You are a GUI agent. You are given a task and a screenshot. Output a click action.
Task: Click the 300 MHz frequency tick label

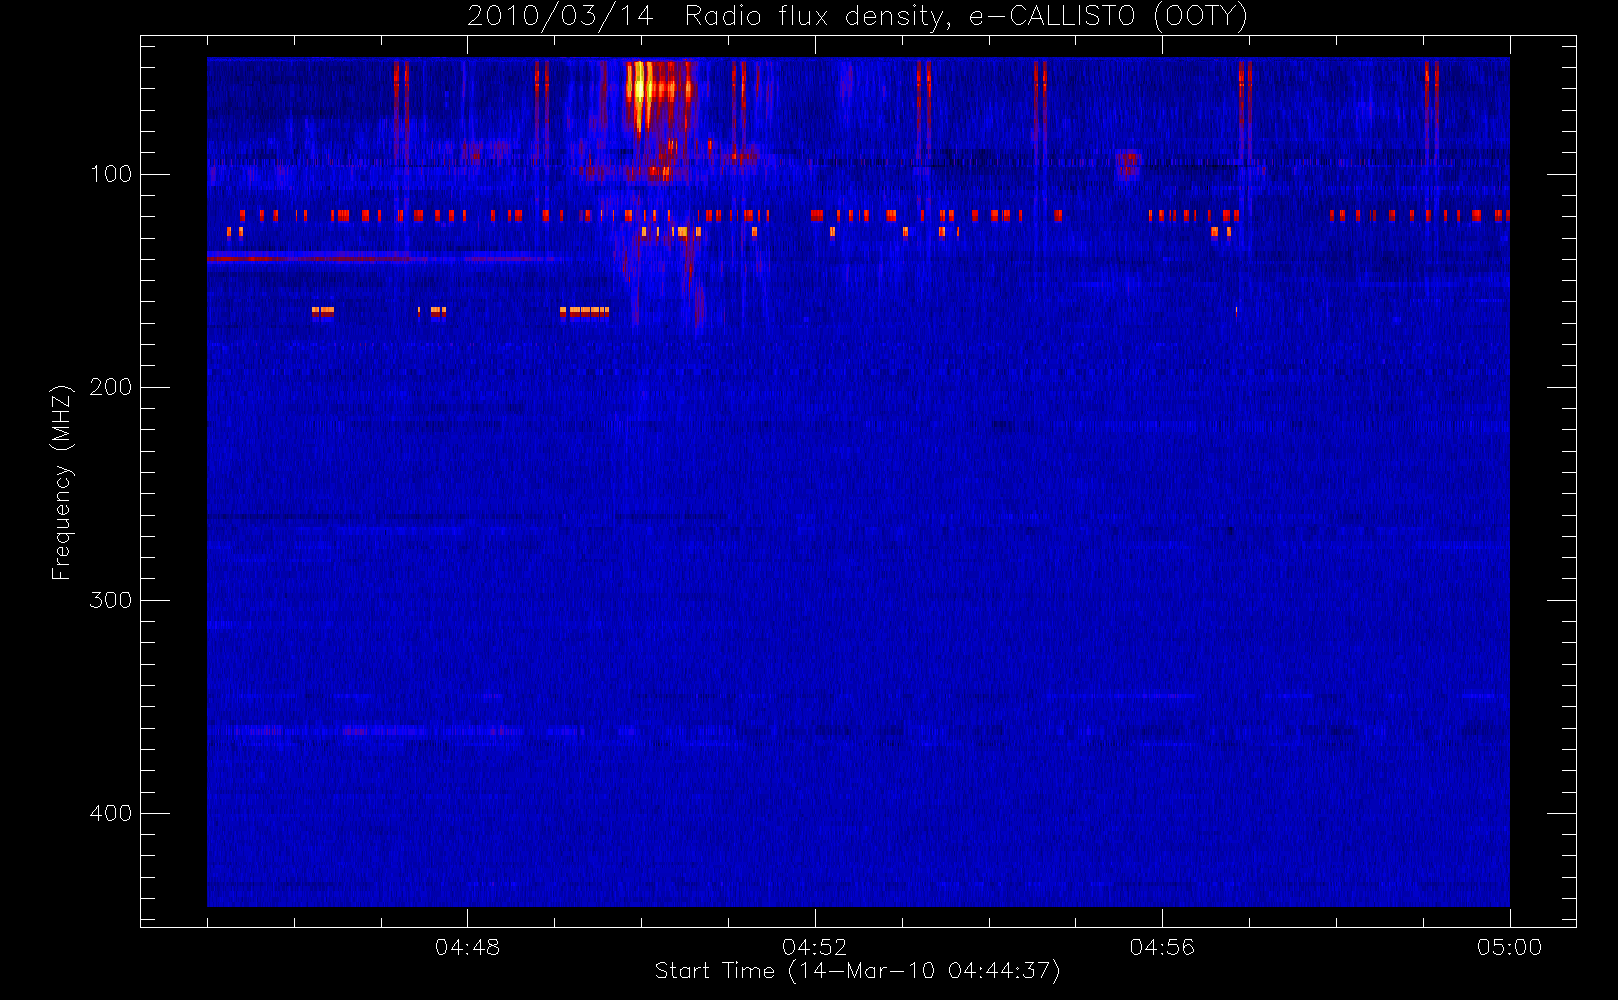click(x=111, y=600)
